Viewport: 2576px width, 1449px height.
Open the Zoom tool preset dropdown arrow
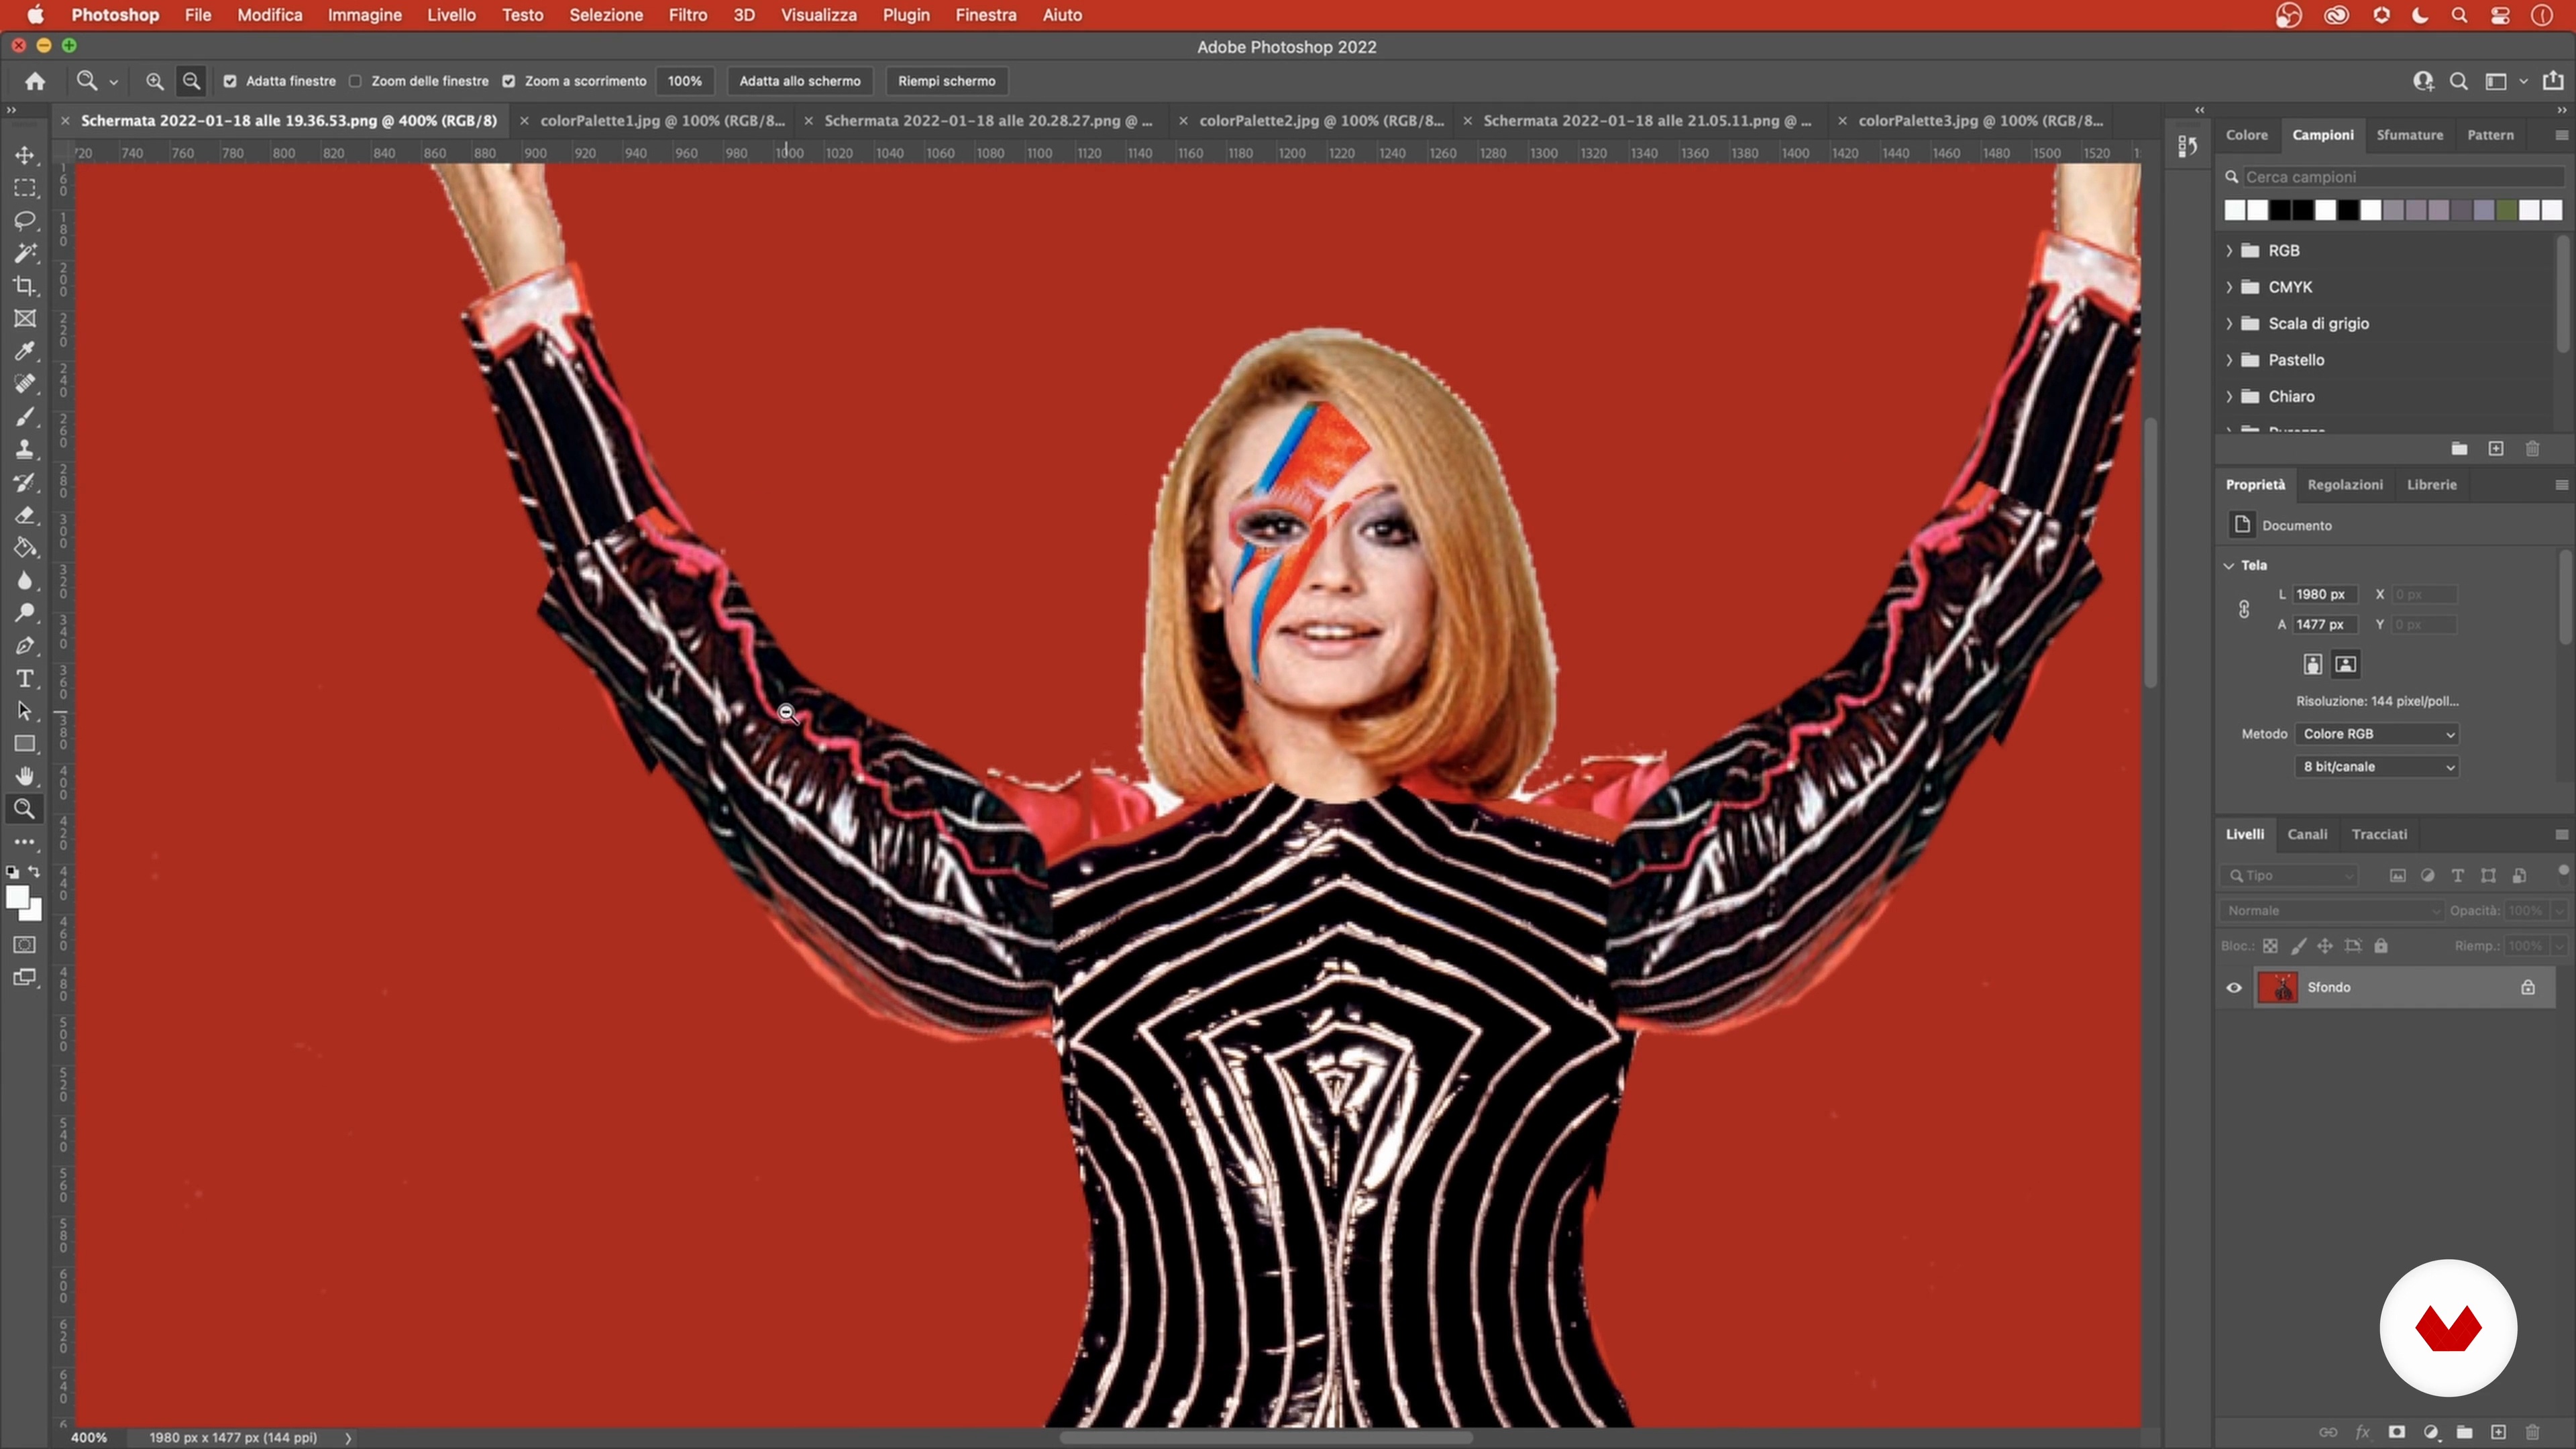point(113,82)
